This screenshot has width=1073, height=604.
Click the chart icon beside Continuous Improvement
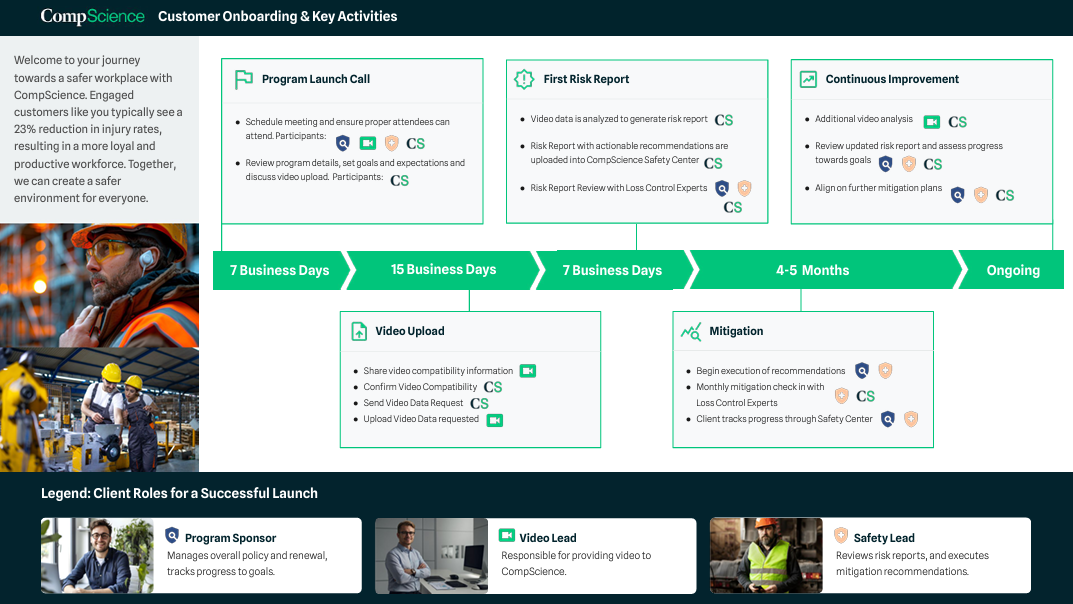click(x=808, y=79)
